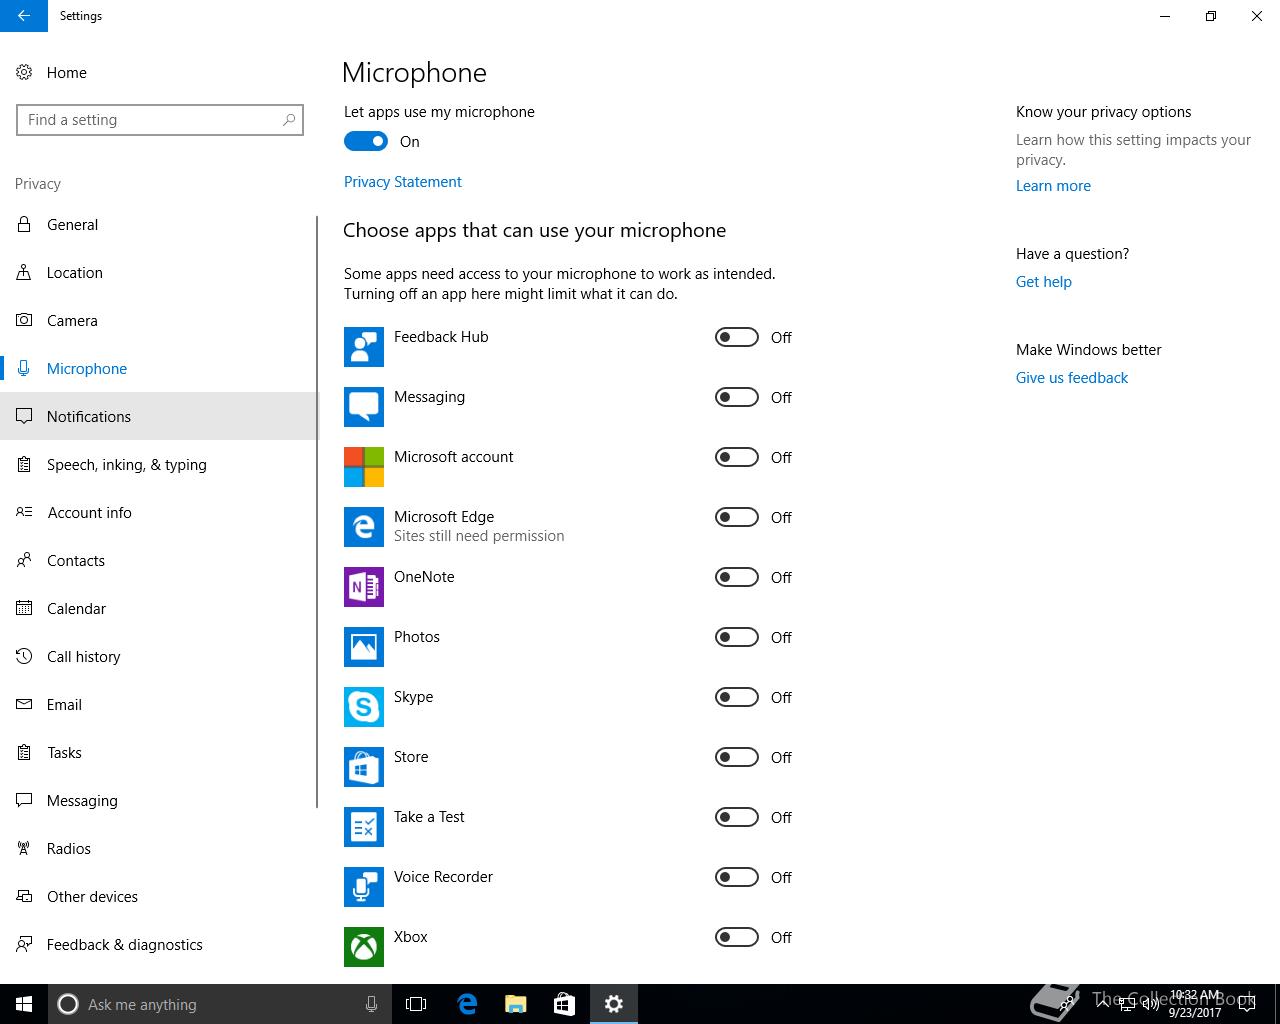Turn off Let apps use my microphone
This screenshot has height=1024, width=1280.
(x=366, y=142)
